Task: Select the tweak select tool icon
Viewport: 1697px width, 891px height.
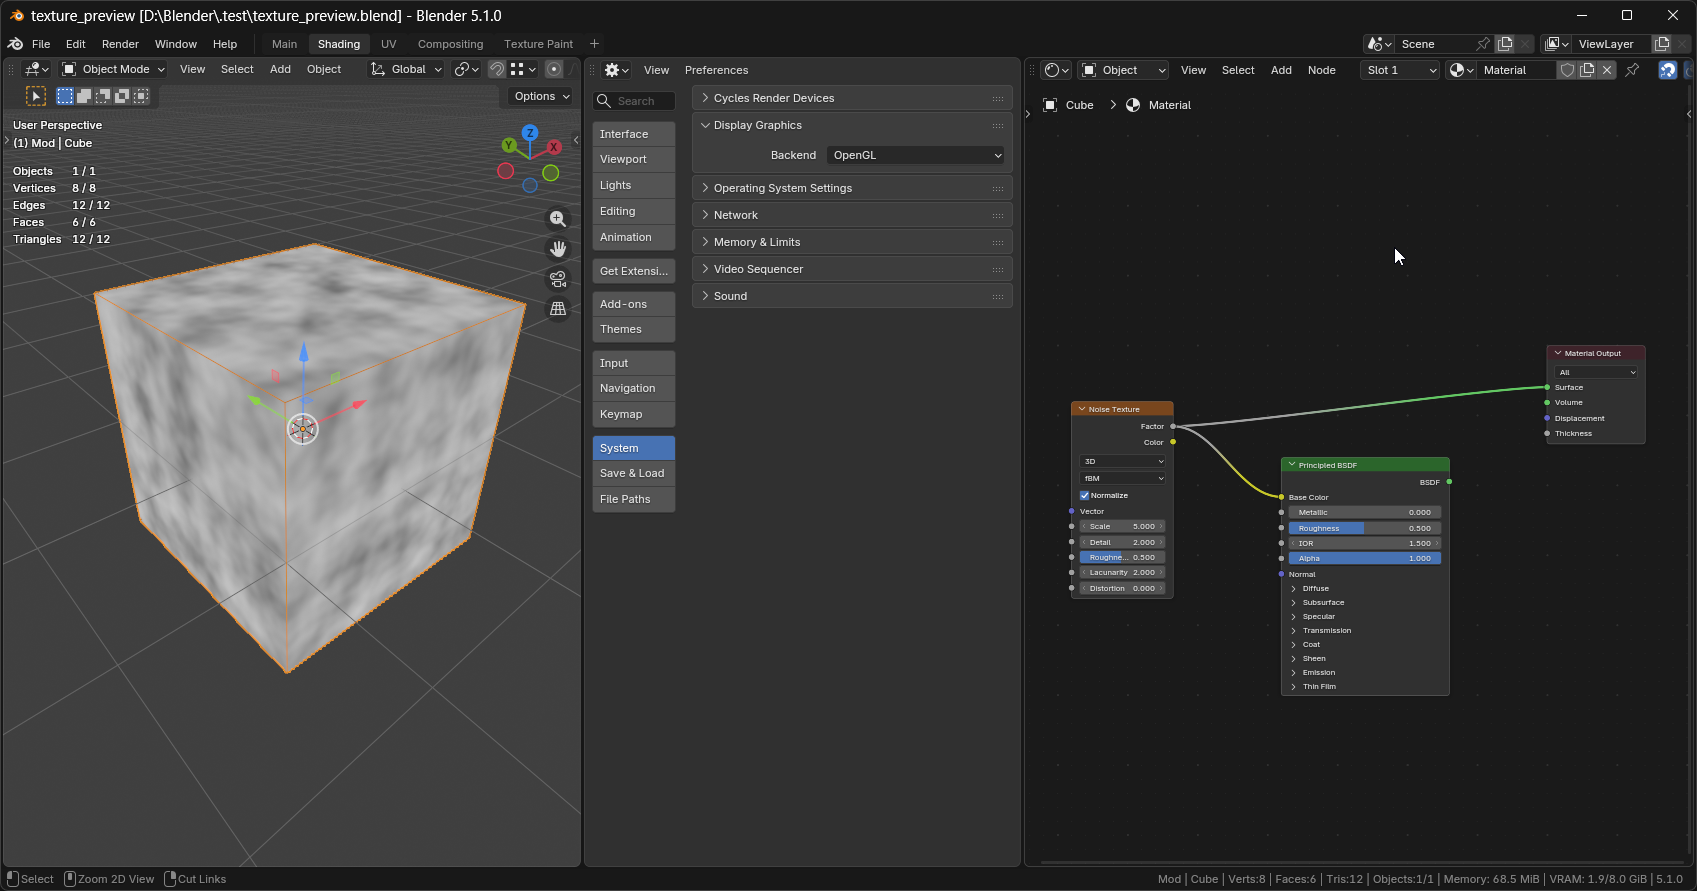Action: click(36, 96)
